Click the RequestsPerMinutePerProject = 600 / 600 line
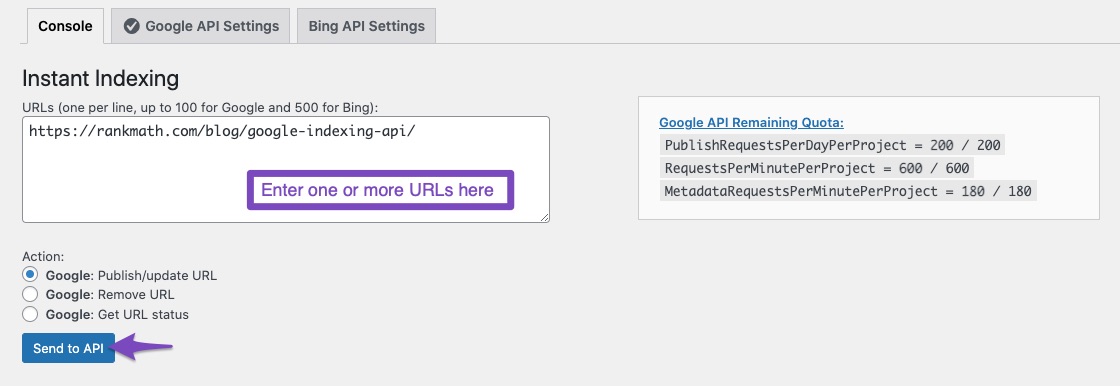Viewport: 1120px width, 386px height. (816, 168)
